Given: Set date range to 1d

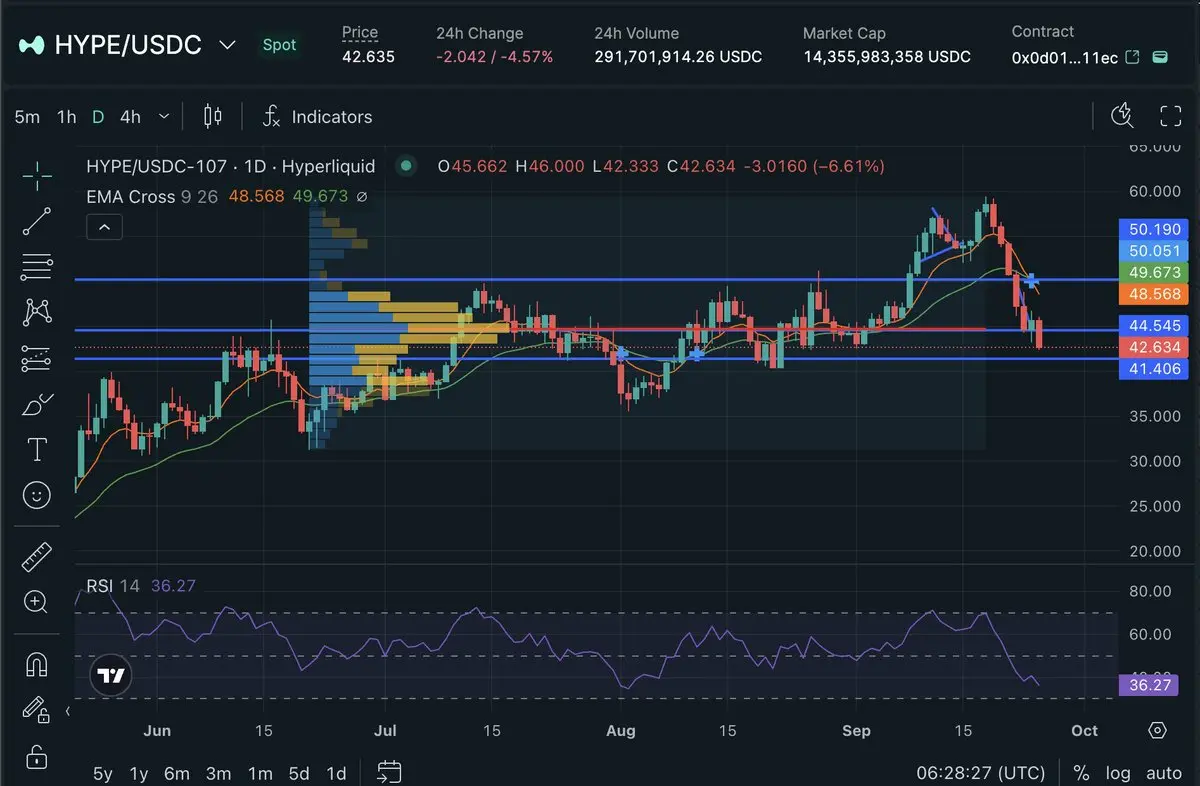Looking at the screenshot, I should coord(337,773).
